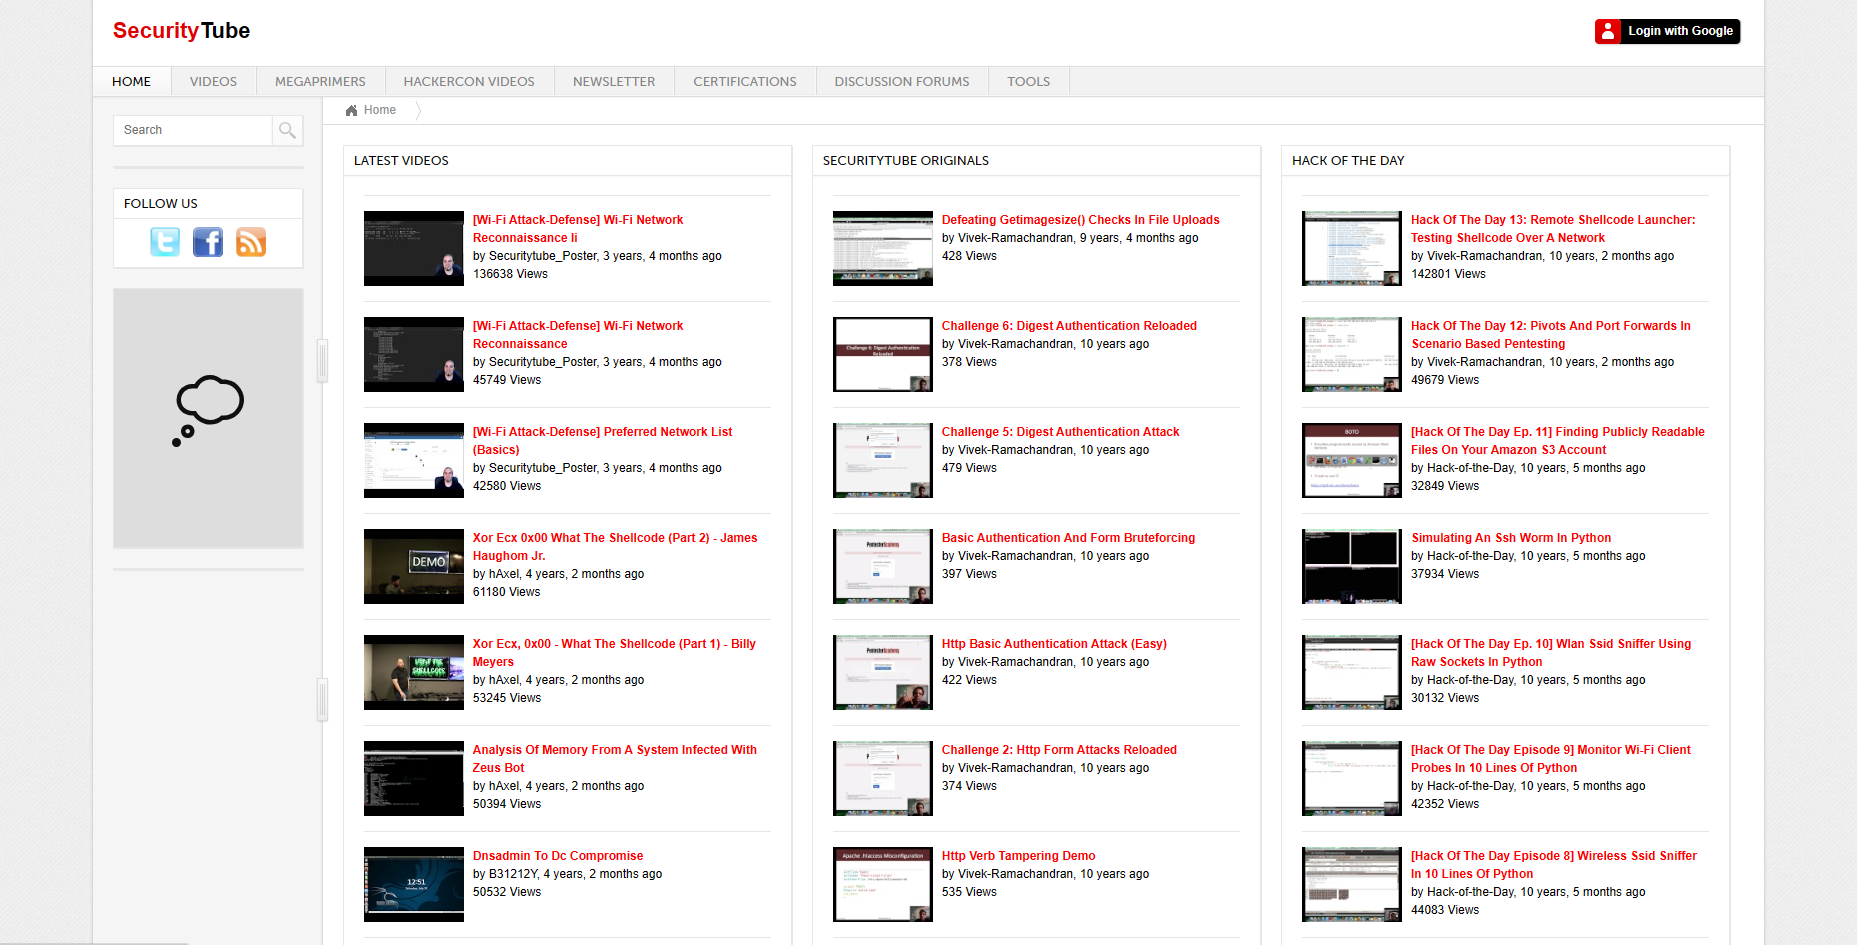This screenshot has height=945, width=1858.
Task: Click thumbnail for Simulating An Ssh Worm
Action: pos(1352,566)
